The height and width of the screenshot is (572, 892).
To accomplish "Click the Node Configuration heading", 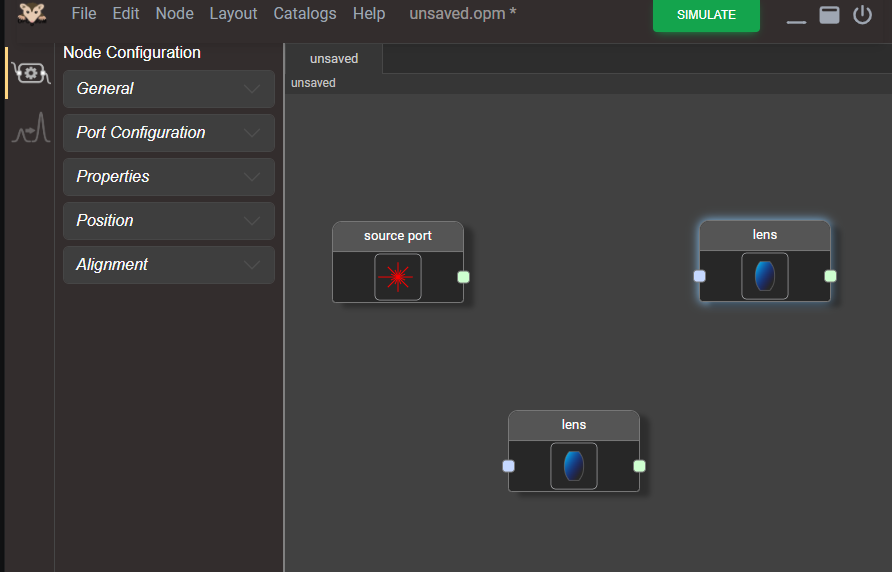I will pos(132,52).
